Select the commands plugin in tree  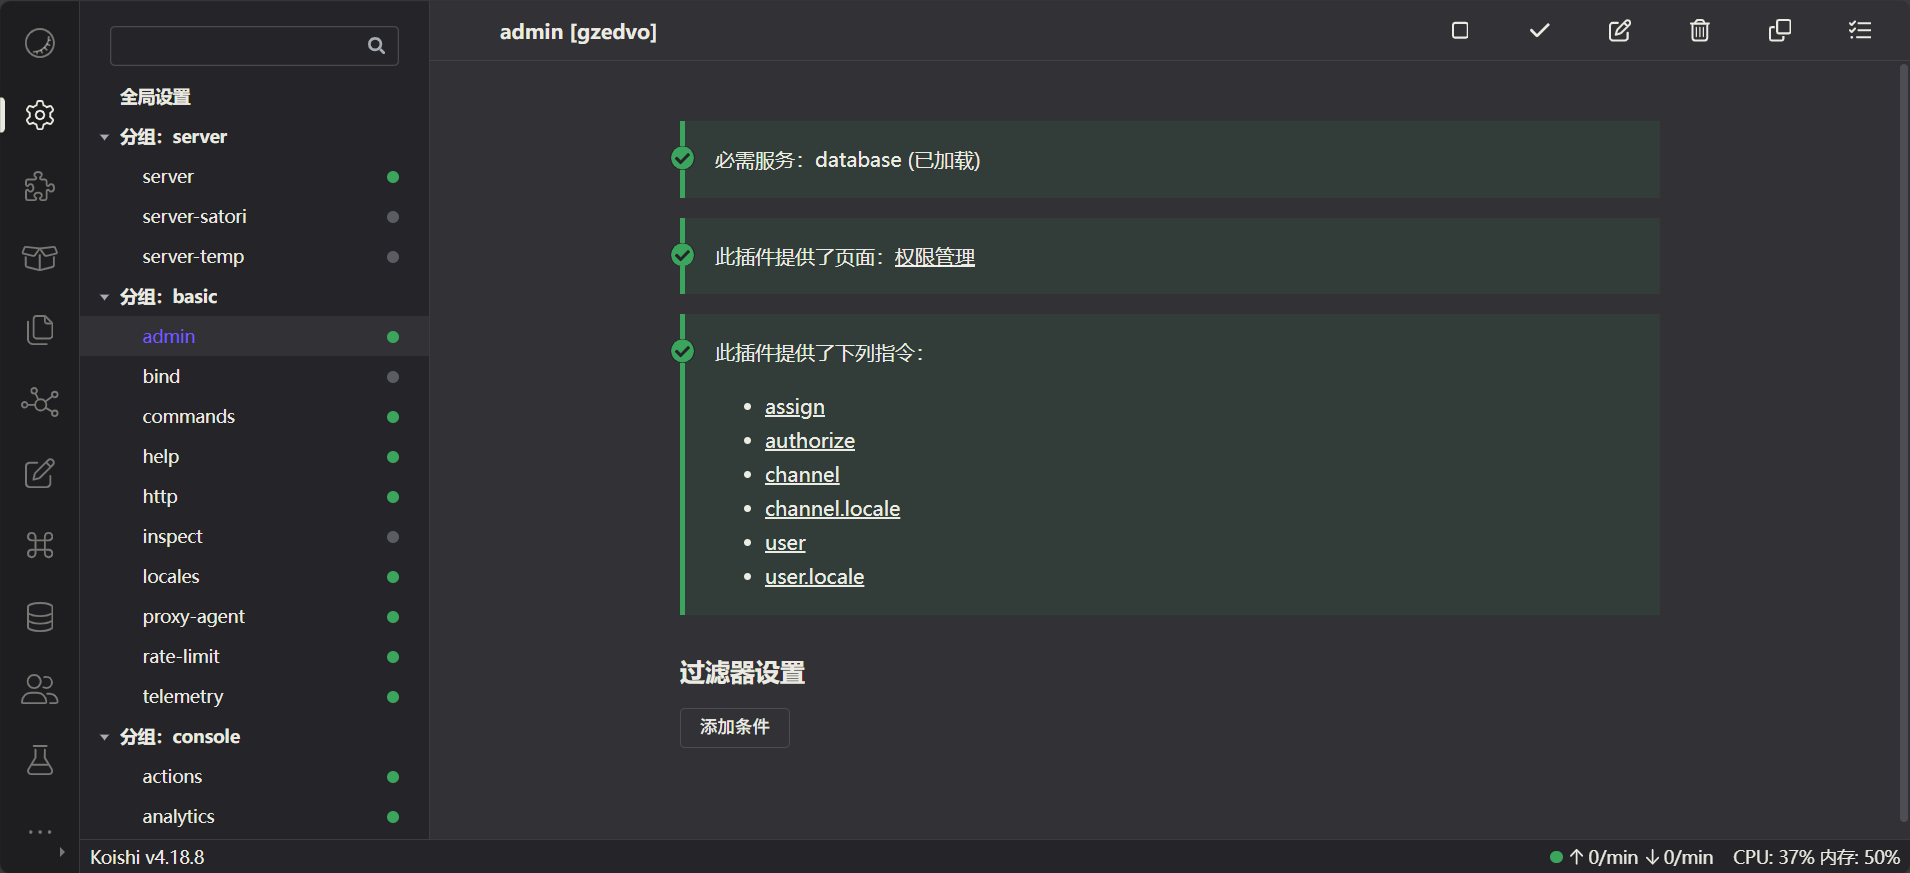pyautogui.click(x=189, y=417)
